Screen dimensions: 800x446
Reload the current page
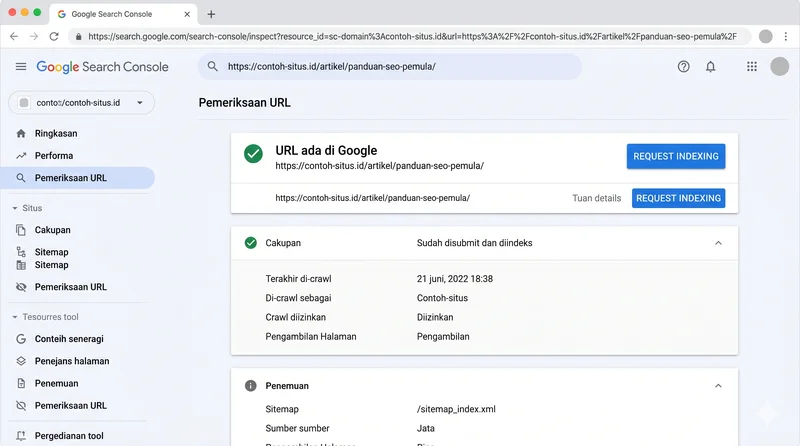point(54,36)
